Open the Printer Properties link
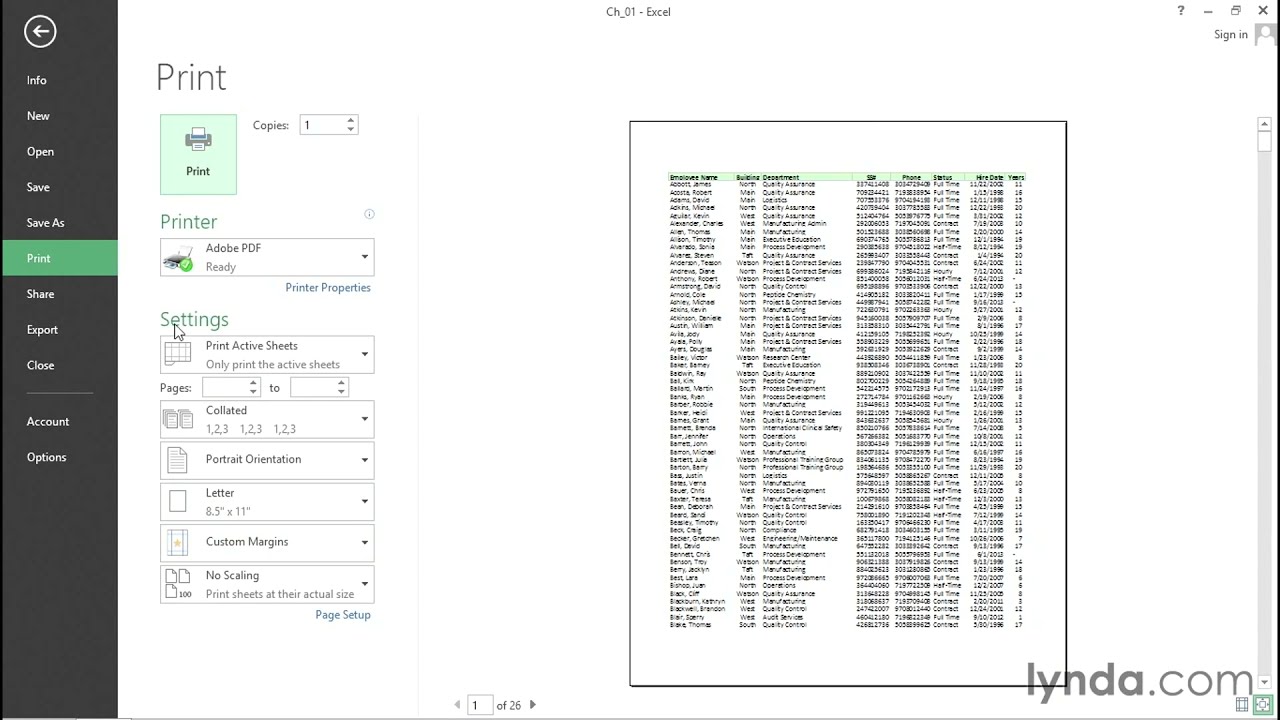1280x720 pixels. coord(328,288)
